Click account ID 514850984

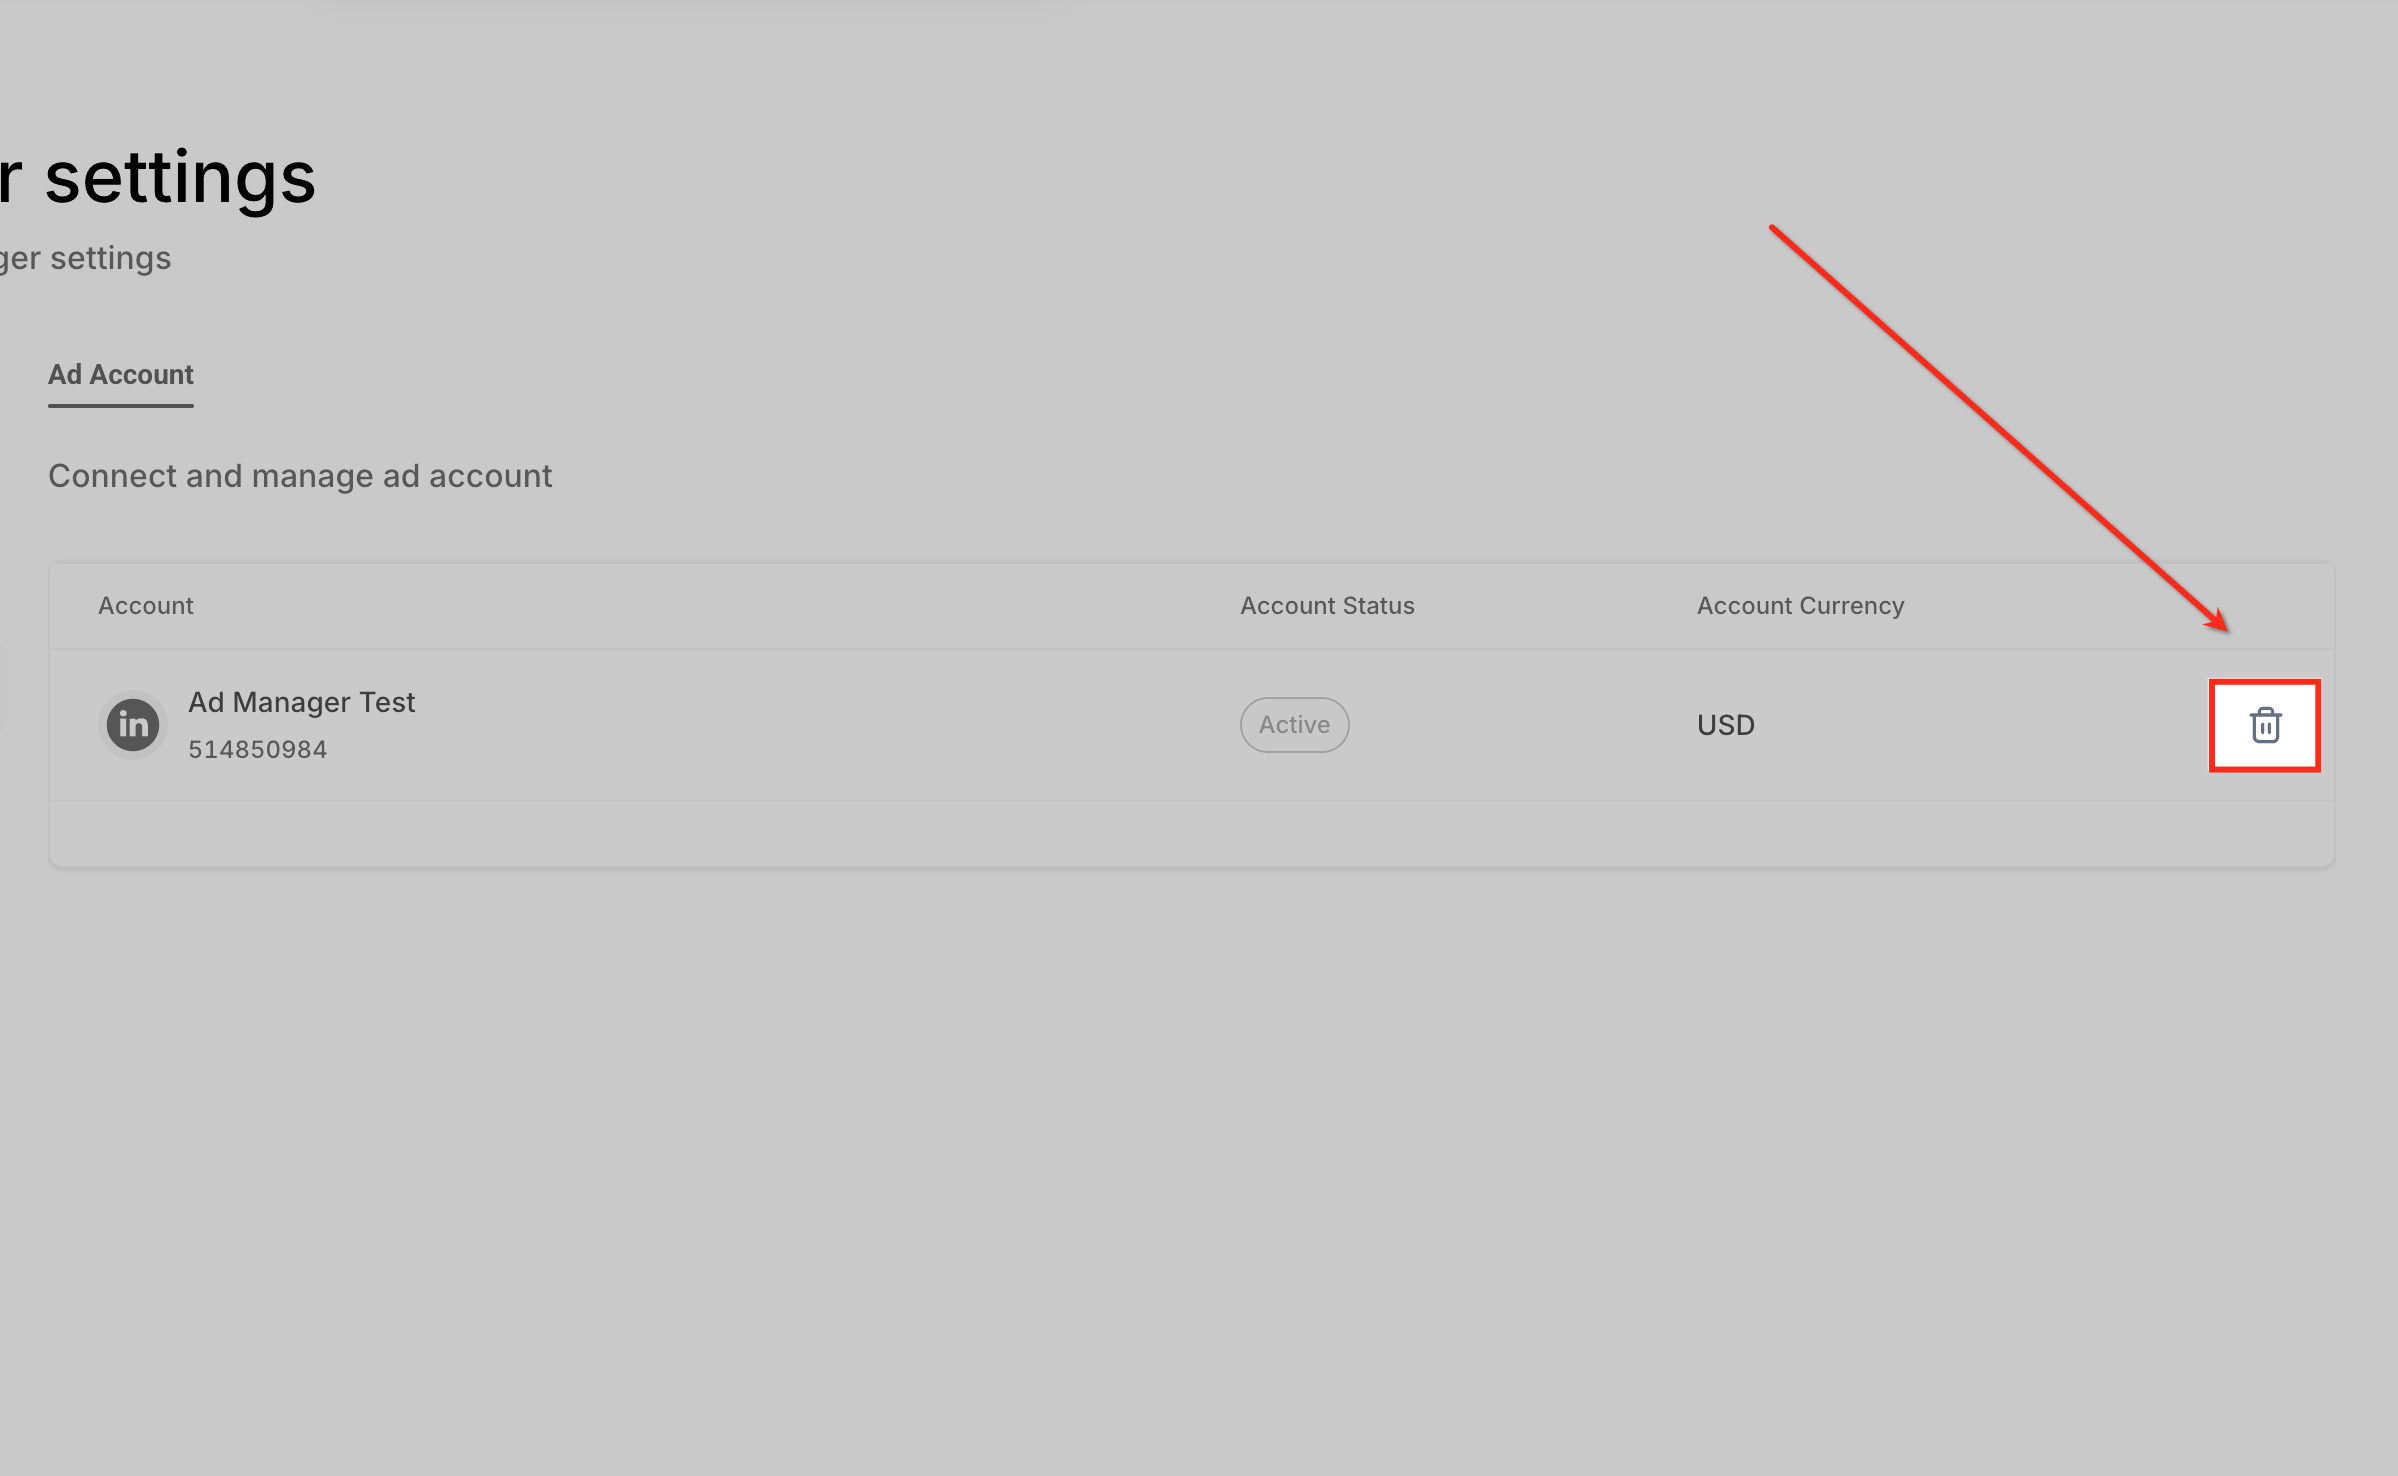(258, 749)
